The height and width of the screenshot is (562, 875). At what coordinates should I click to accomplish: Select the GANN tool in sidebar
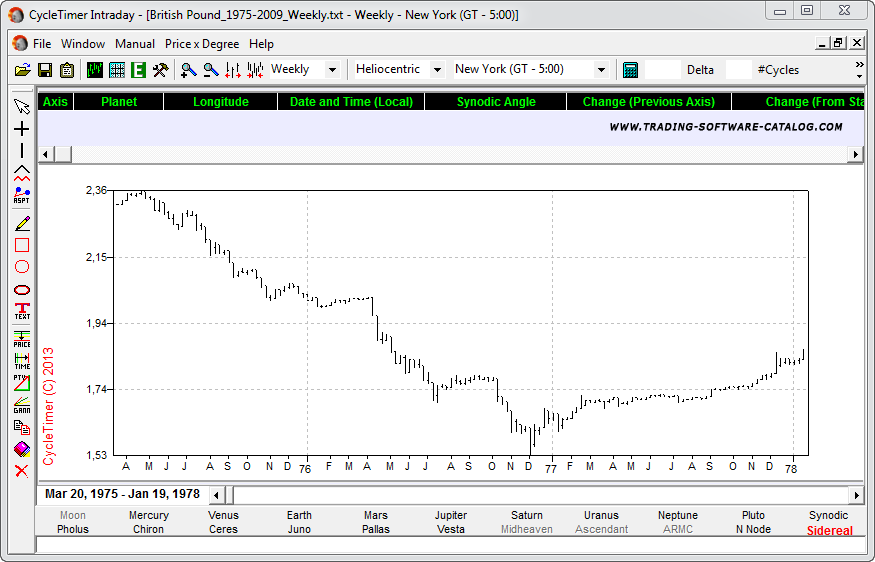(x=22, y=404)
